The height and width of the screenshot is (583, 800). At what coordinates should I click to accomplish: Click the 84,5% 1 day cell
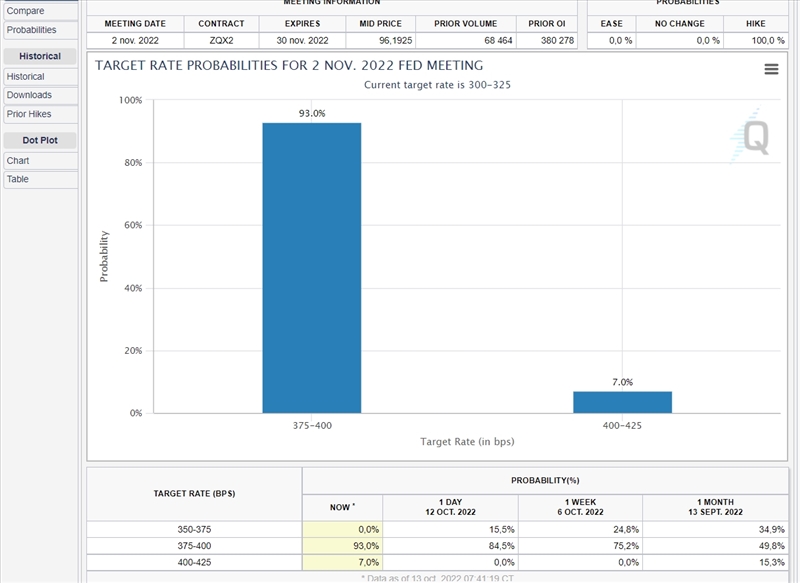(451, 546)
